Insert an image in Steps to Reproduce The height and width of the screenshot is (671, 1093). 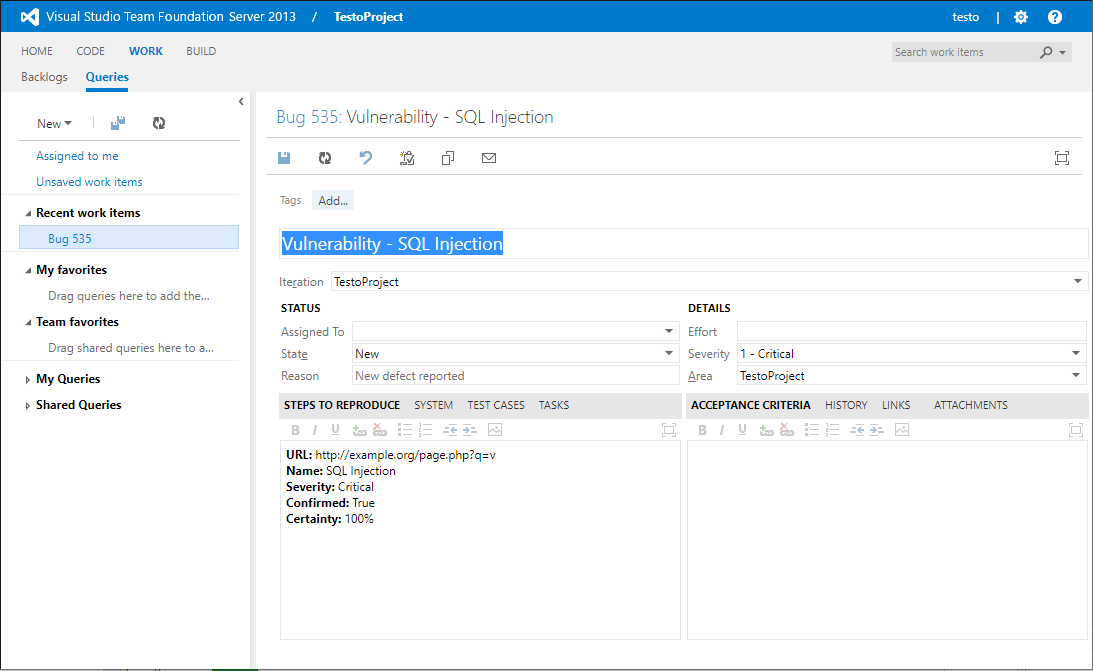(495, 429)
